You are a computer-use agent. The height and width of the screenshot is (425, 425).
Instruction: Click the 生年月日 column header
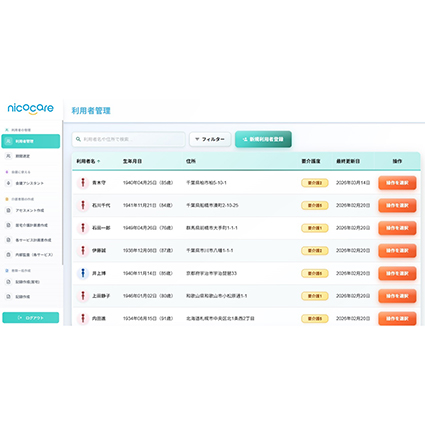(132, 161)
